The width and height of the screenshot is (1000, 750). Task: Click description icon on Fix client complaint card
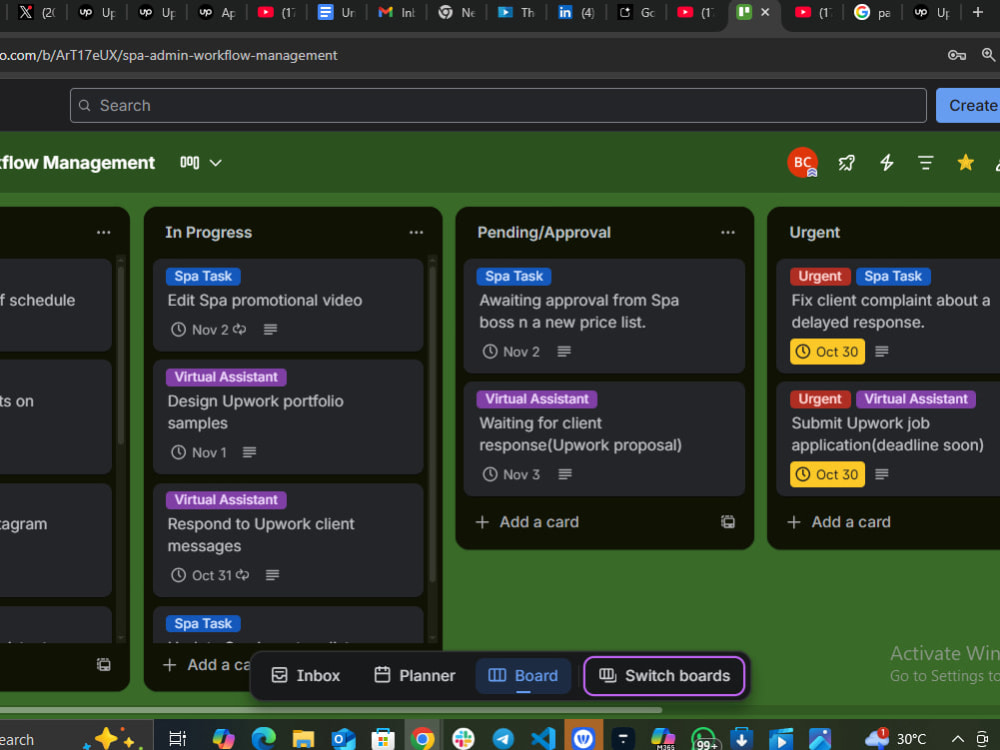point(882,351)
